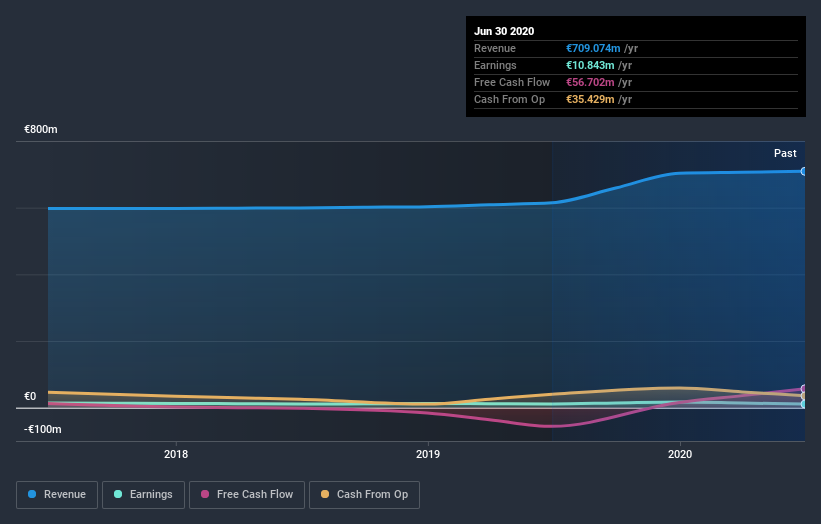The height and width of the screenshot is (524, 821).
Task: Toggle the Revenue legend button
Action: [x=57, y=495]
